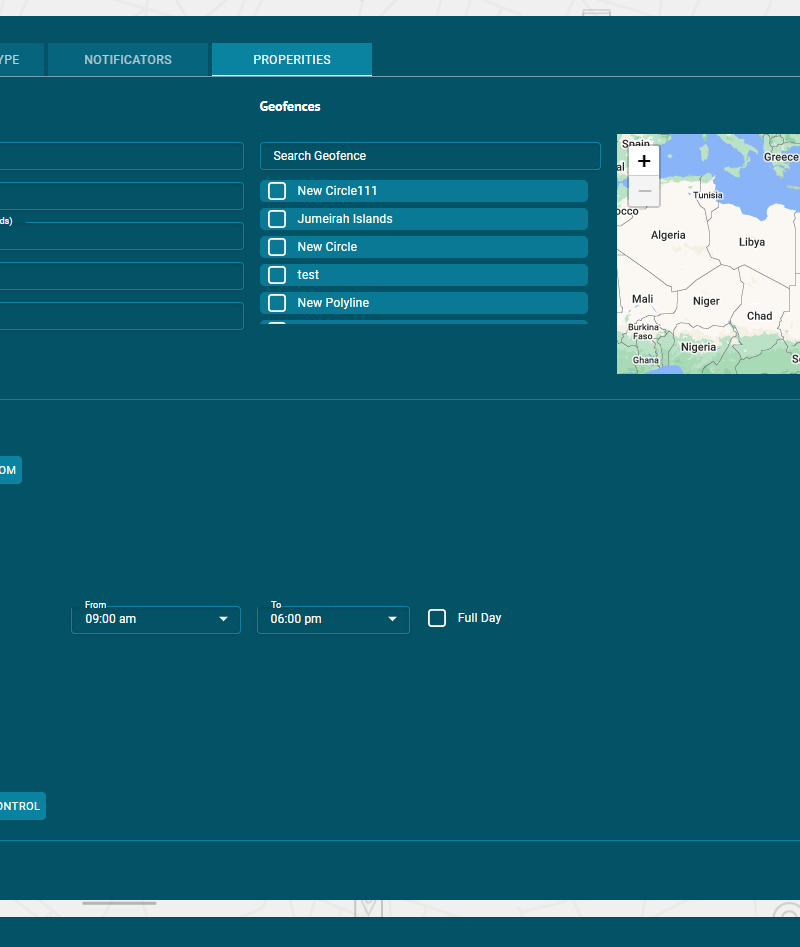The image size is (800, 947).
Task: Click the Jumeirah Islands label
Action: tap(345, 219)
